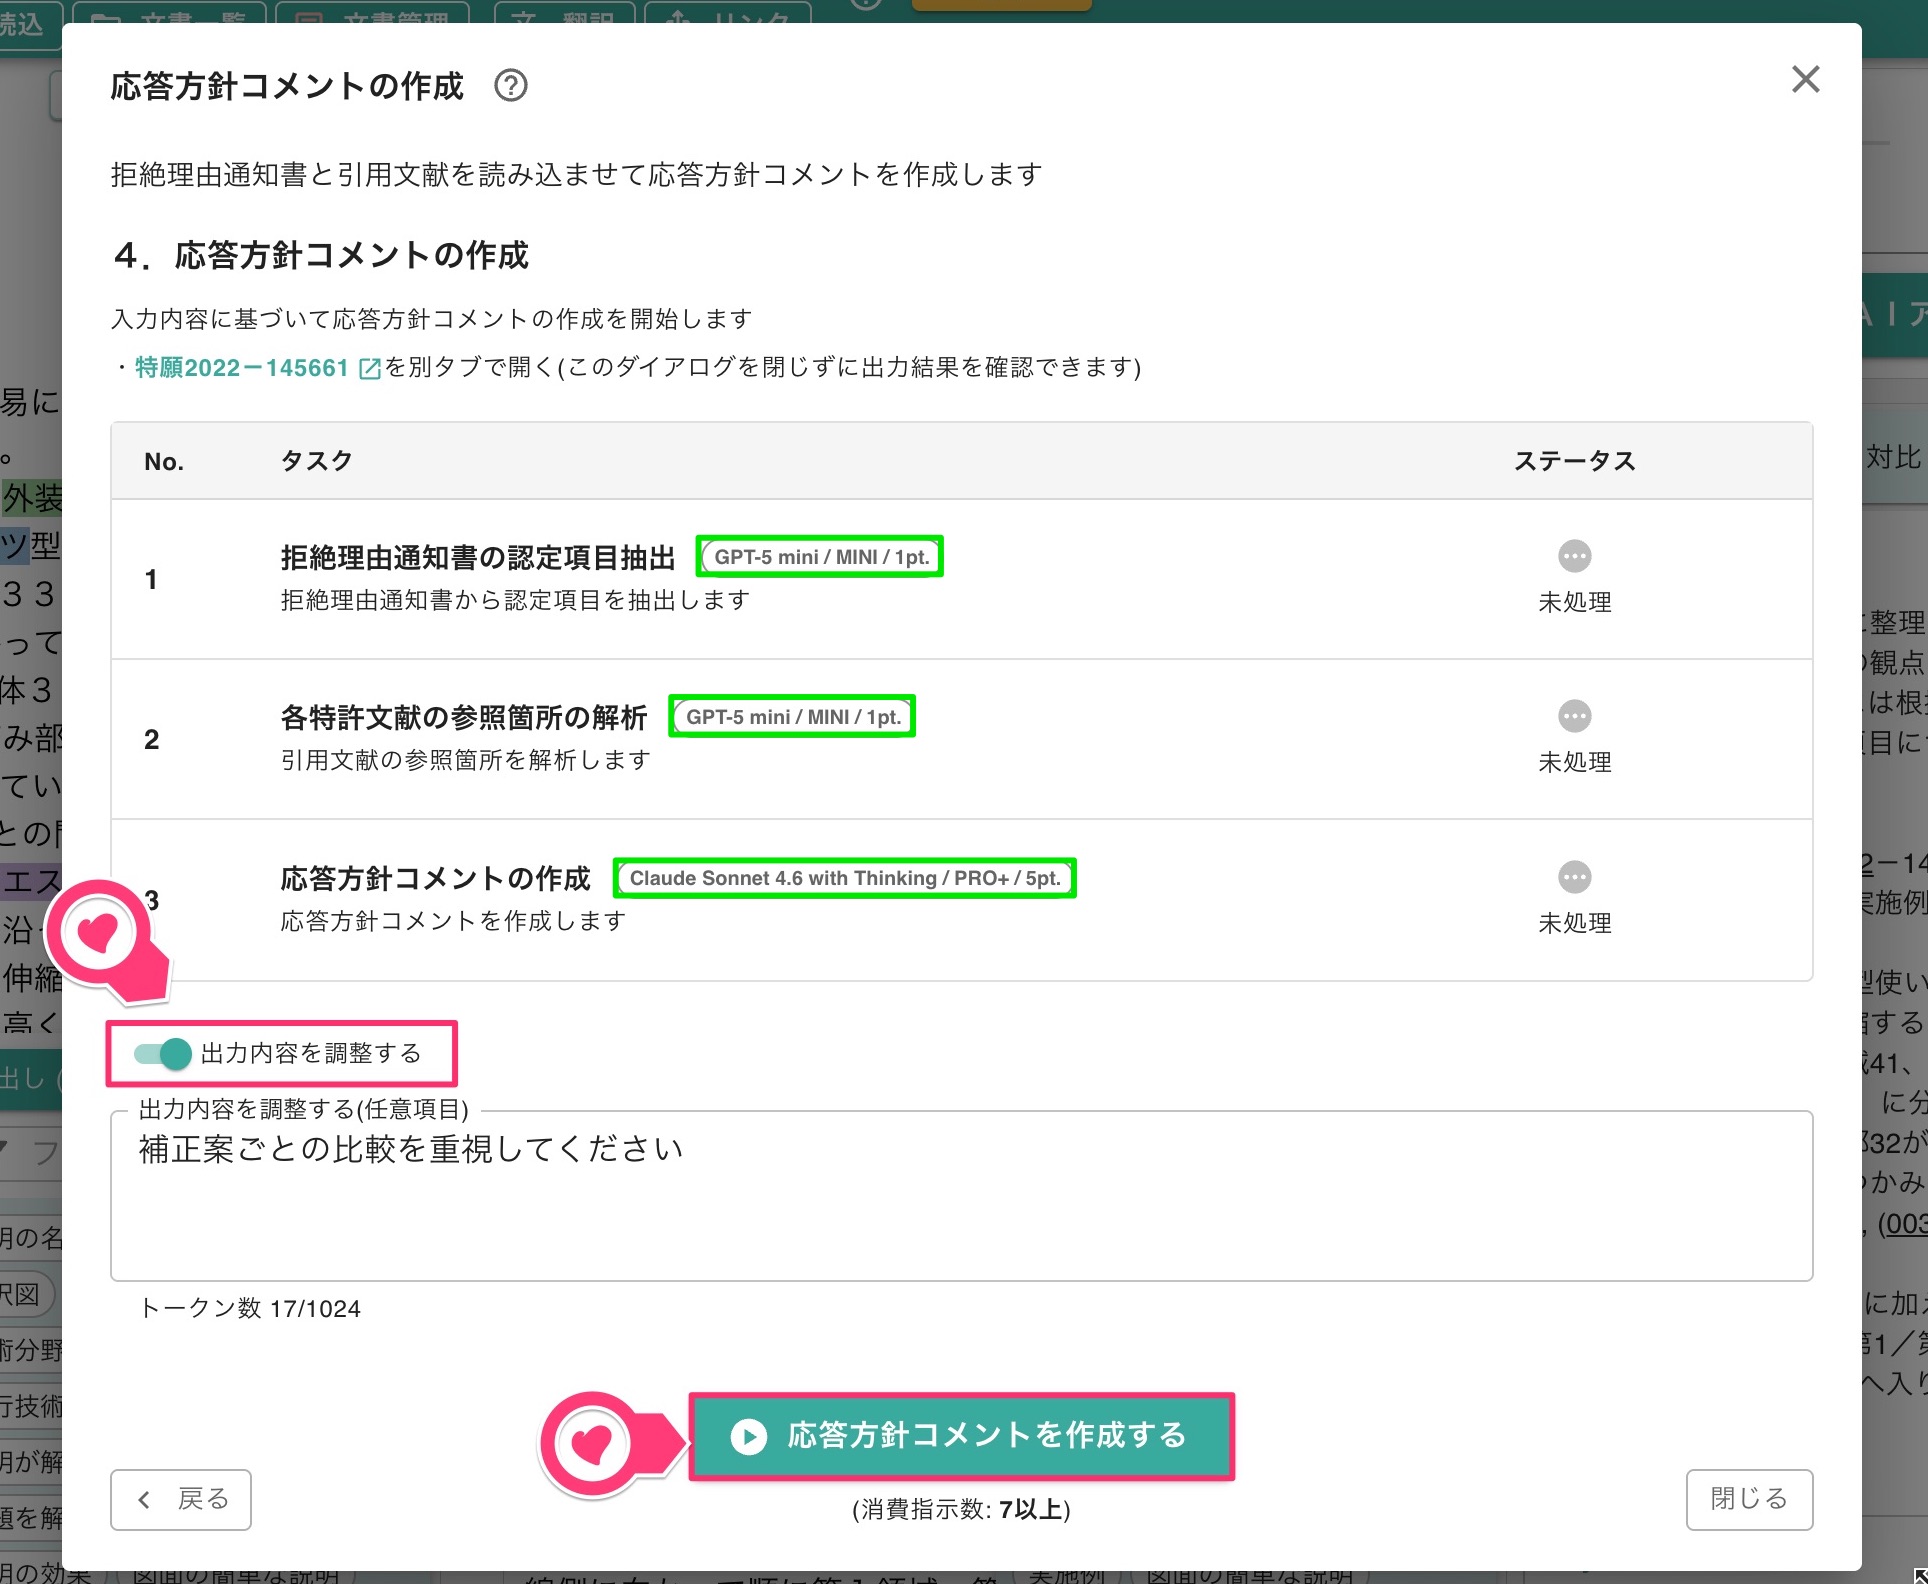Focus the 出力内容を調整する text field

point(961,1196)
